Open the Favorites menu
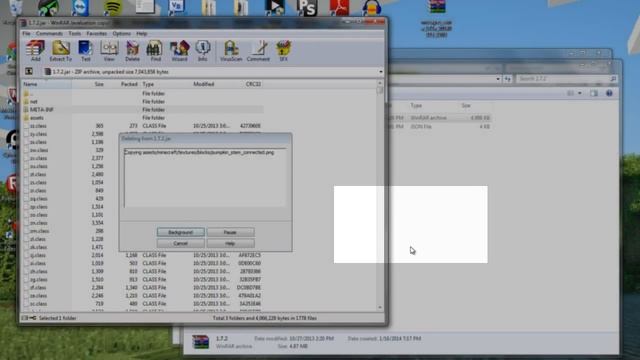Image resolution: width=640 pixels, height=360 pixels. coord(96,33)
